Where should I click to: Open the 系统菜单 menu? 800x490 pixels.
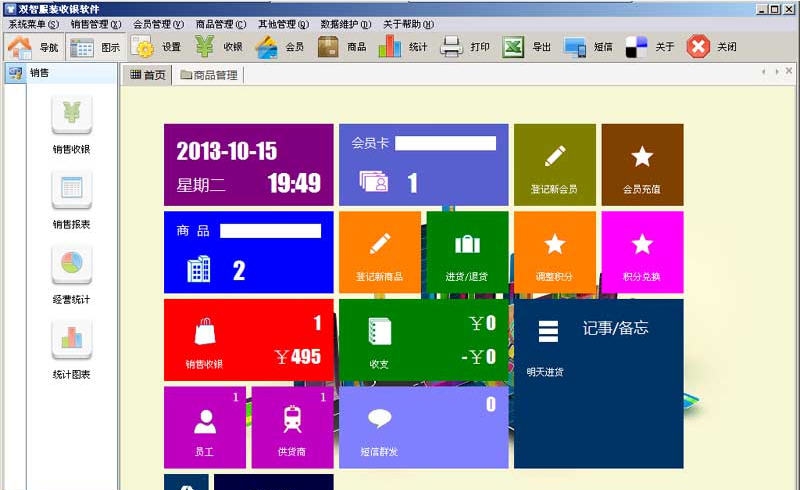coord(34,24)
